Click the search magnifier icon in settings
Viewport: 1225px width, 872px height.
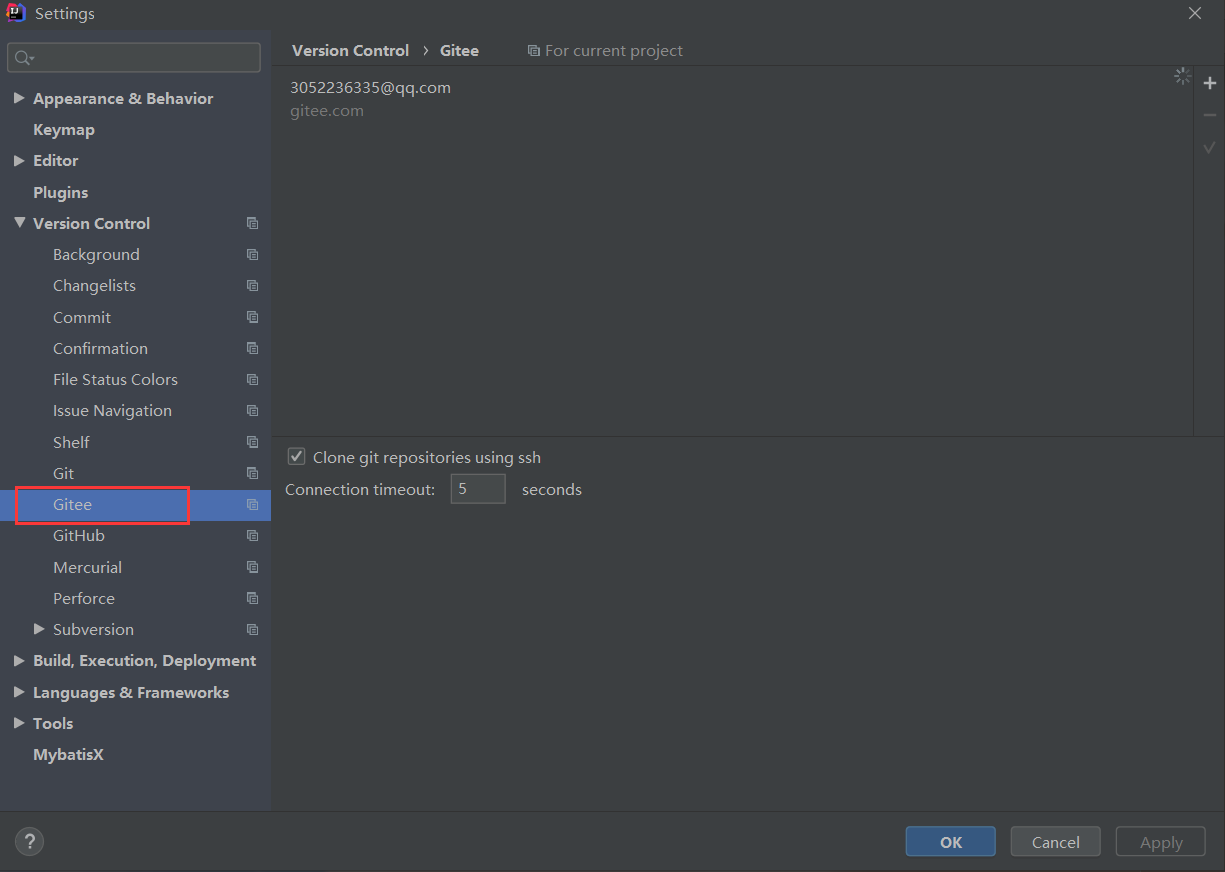tap(23, 59)
